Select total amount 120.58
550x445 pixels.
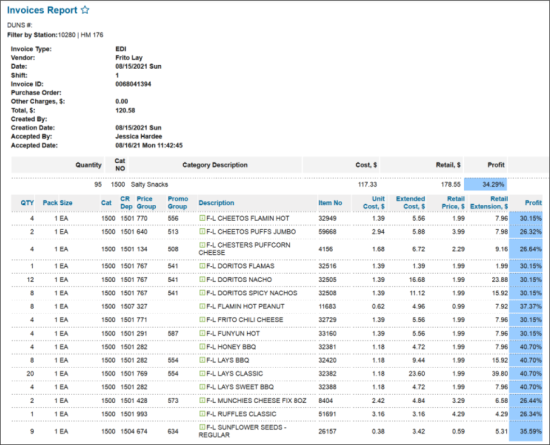point(125,110)
